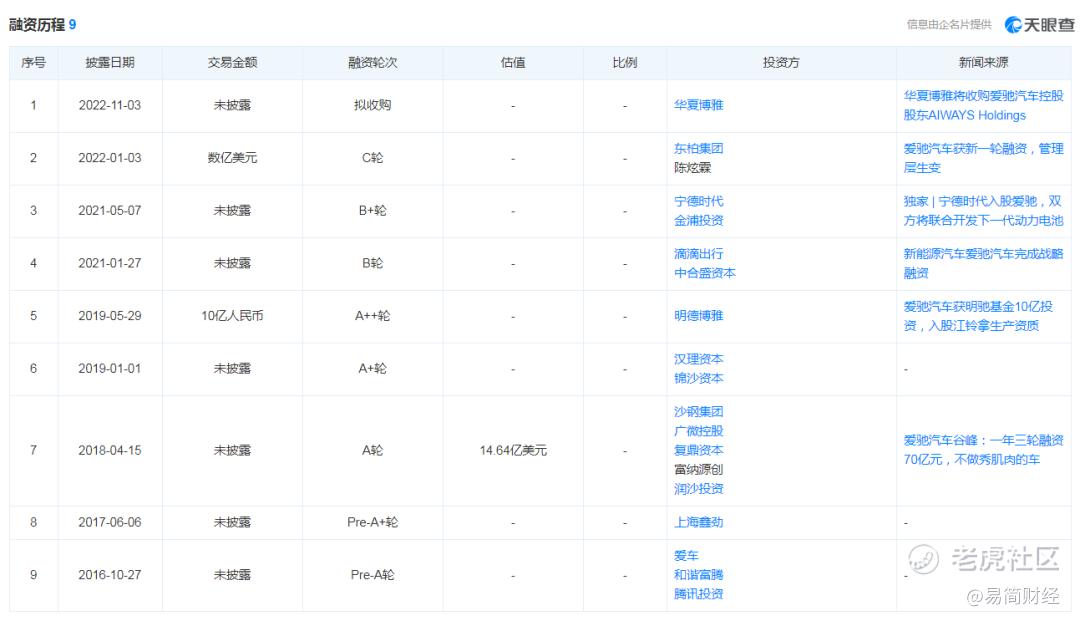Open investor link 腾讯投资
The image size is (1080, 621).
[x=698, y=594]
